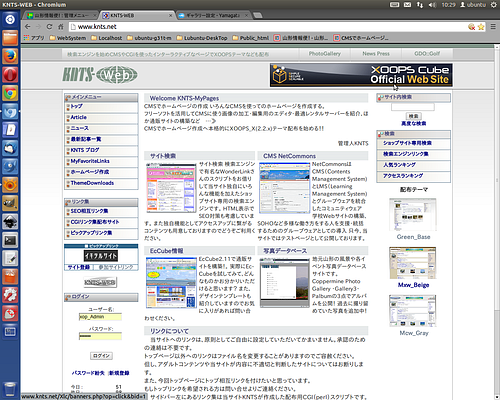The height and width of the screenshot is (400, 500).
Task: Open the mail indicator envelope
Action: 407,5
